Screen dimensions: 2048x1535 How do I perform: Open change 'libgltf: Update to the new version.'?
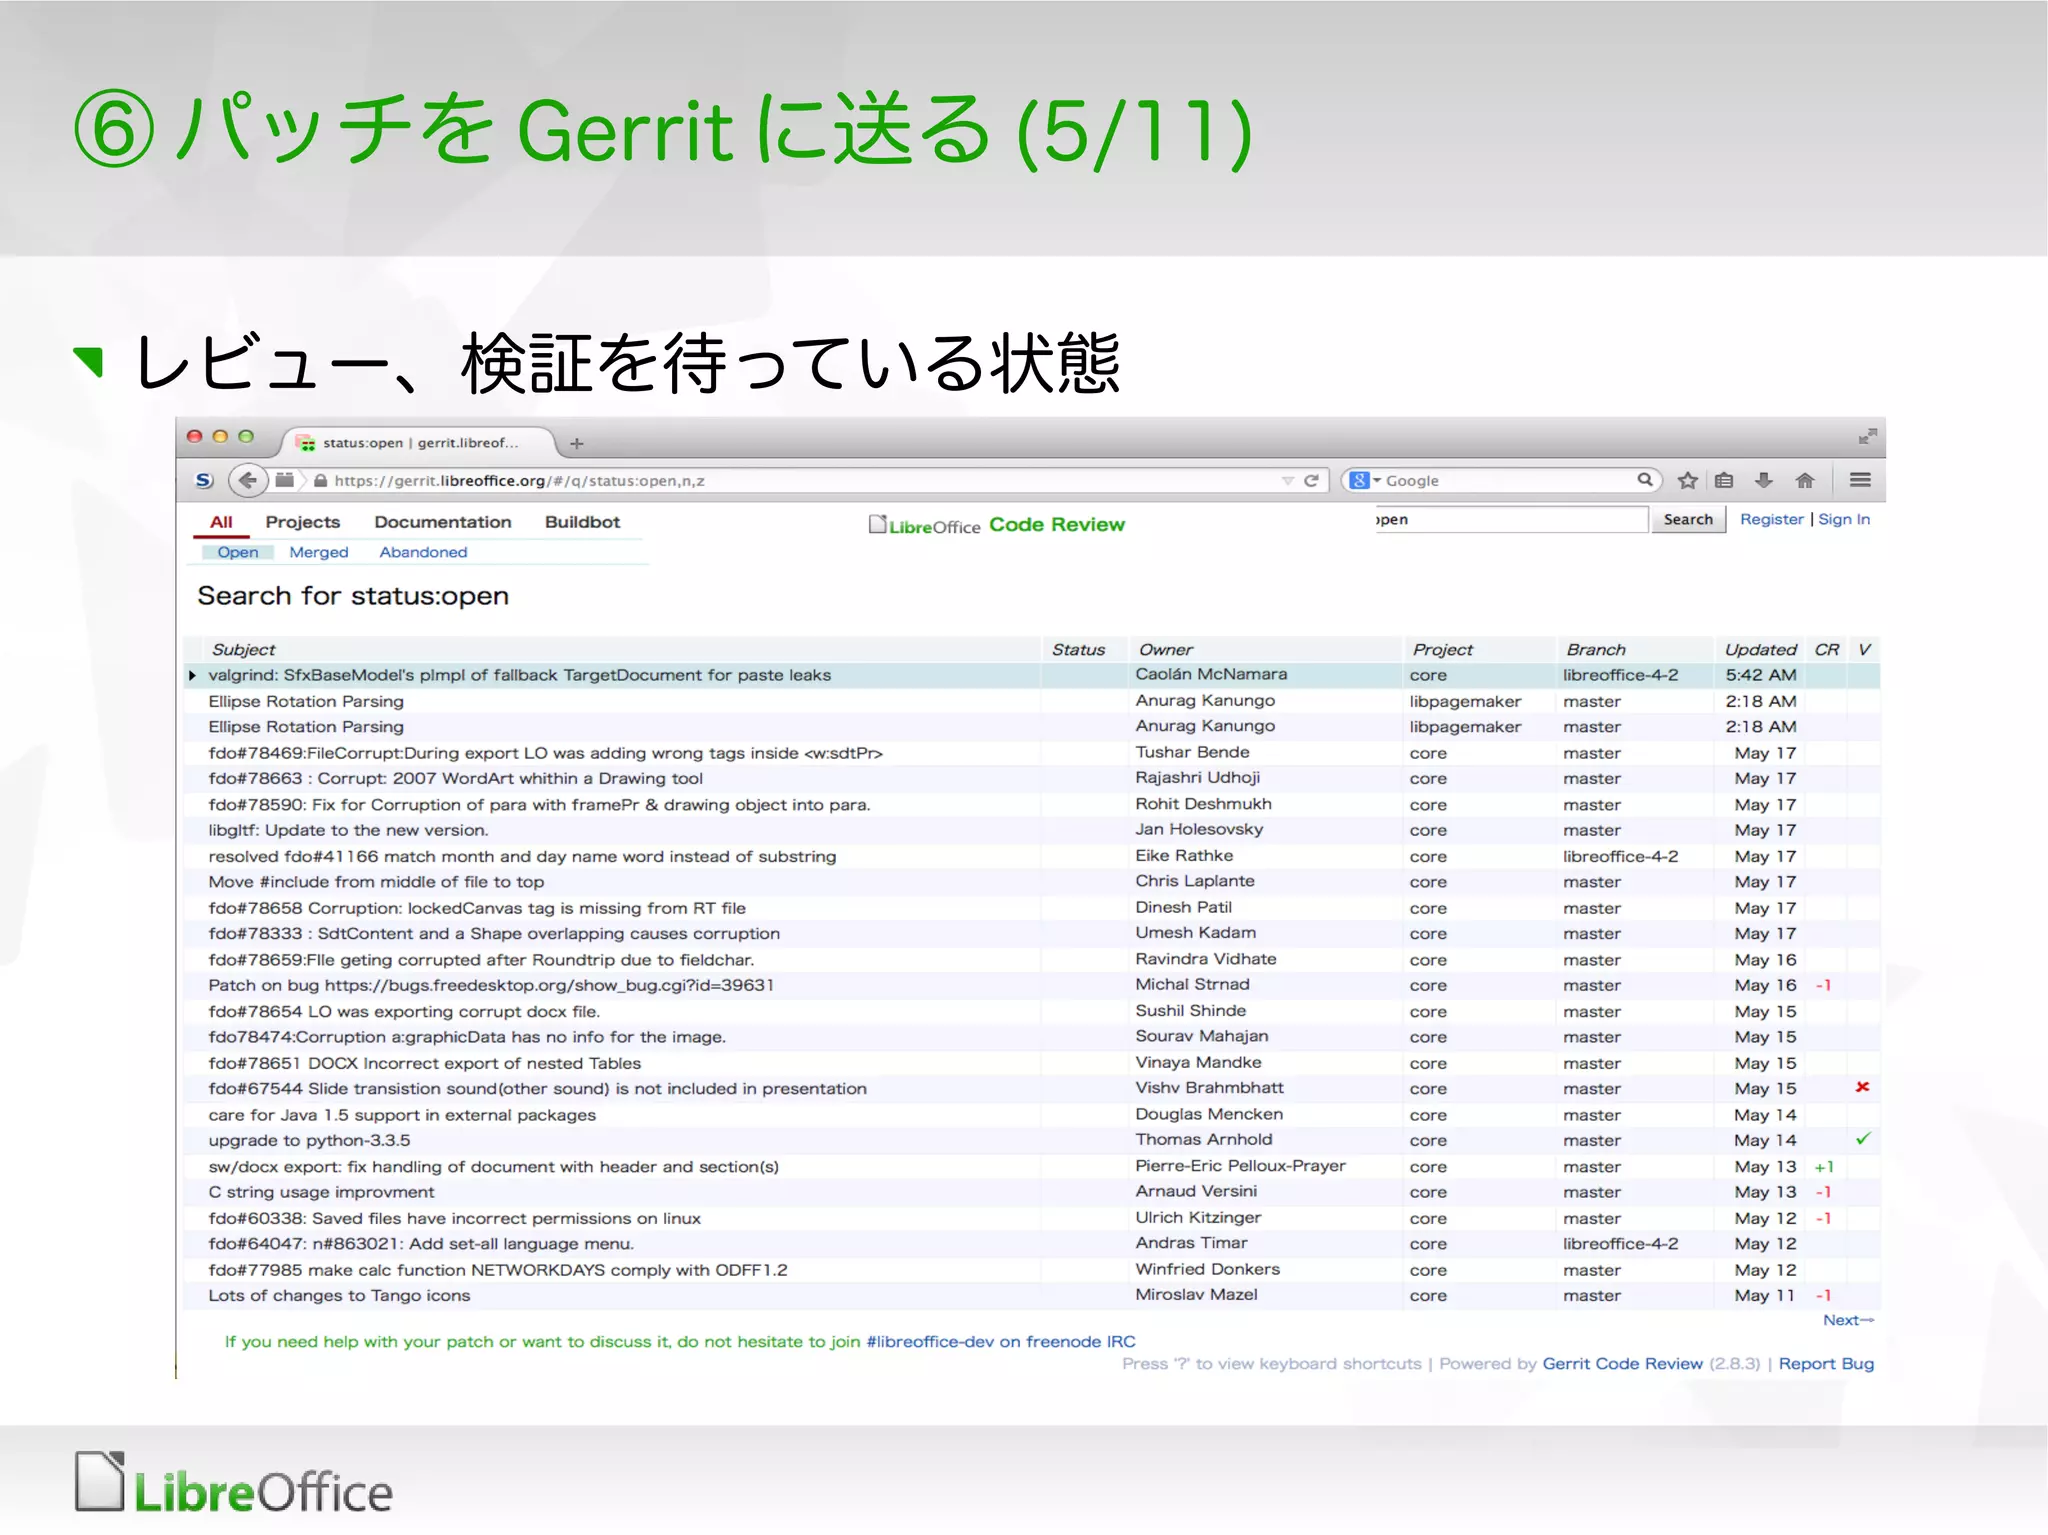(x=348, y=830)
